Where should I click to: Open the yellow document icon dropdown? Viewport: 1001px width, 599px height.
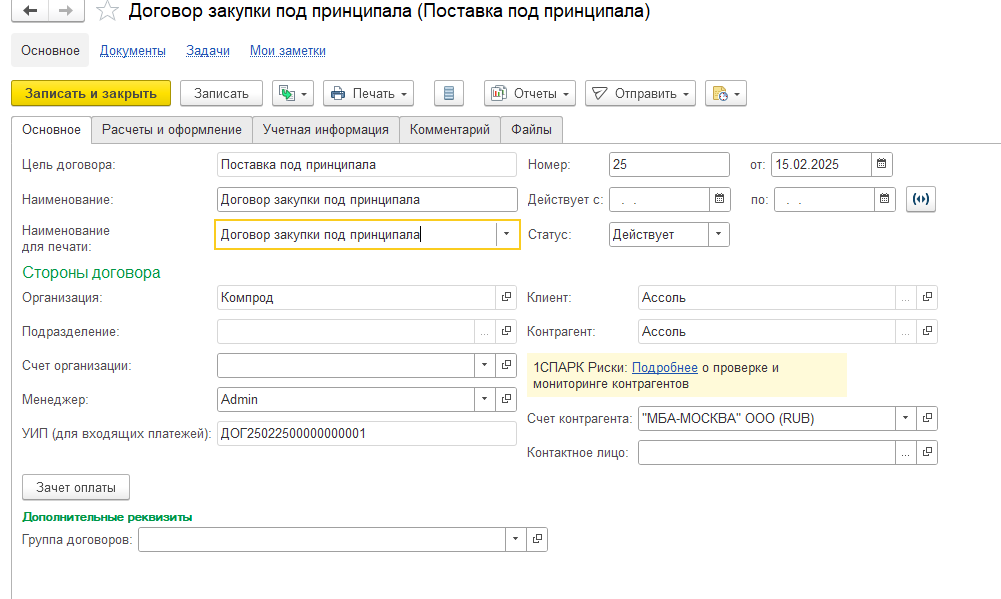coord(725,93)
